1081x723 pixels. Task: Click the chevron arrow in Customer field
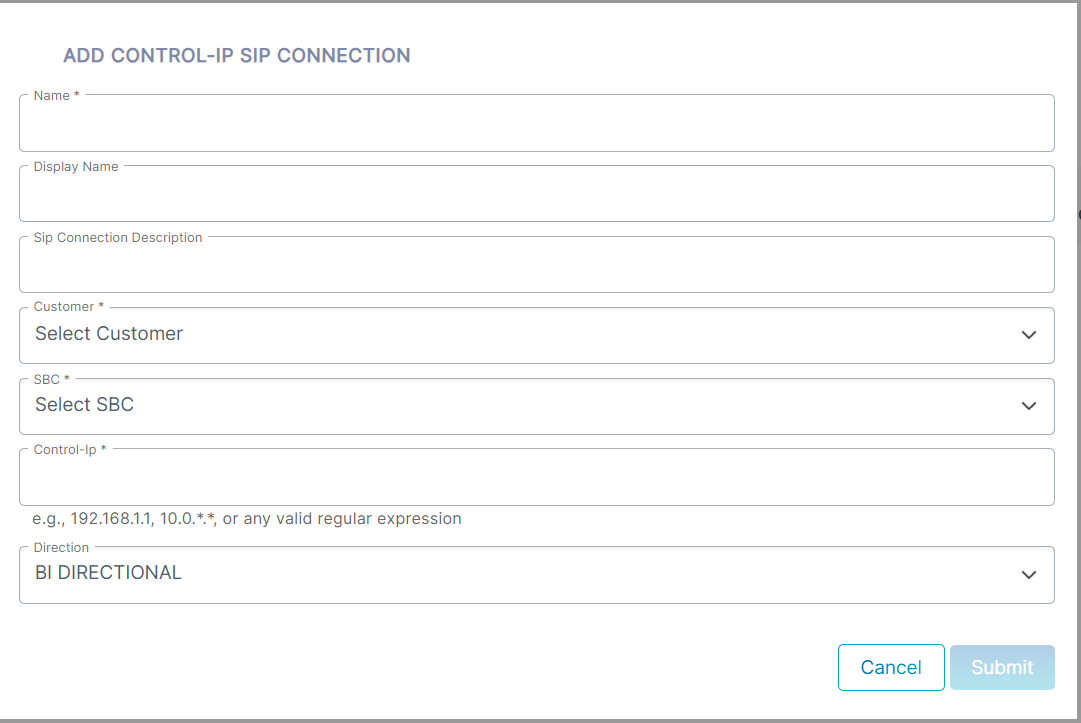point(1029,335)
